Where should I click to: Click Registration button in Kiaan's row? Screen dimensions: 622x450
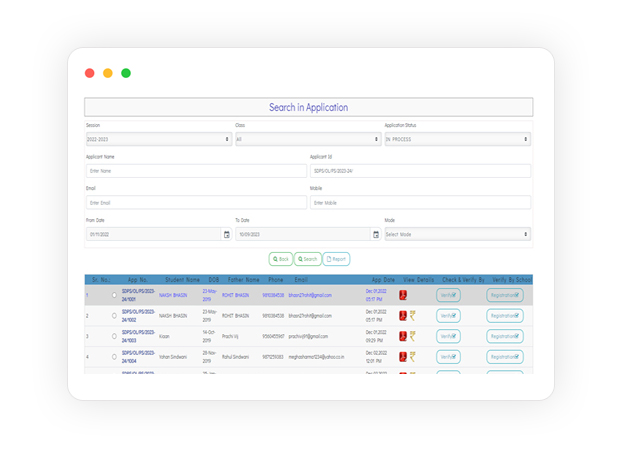pos(505,337)
